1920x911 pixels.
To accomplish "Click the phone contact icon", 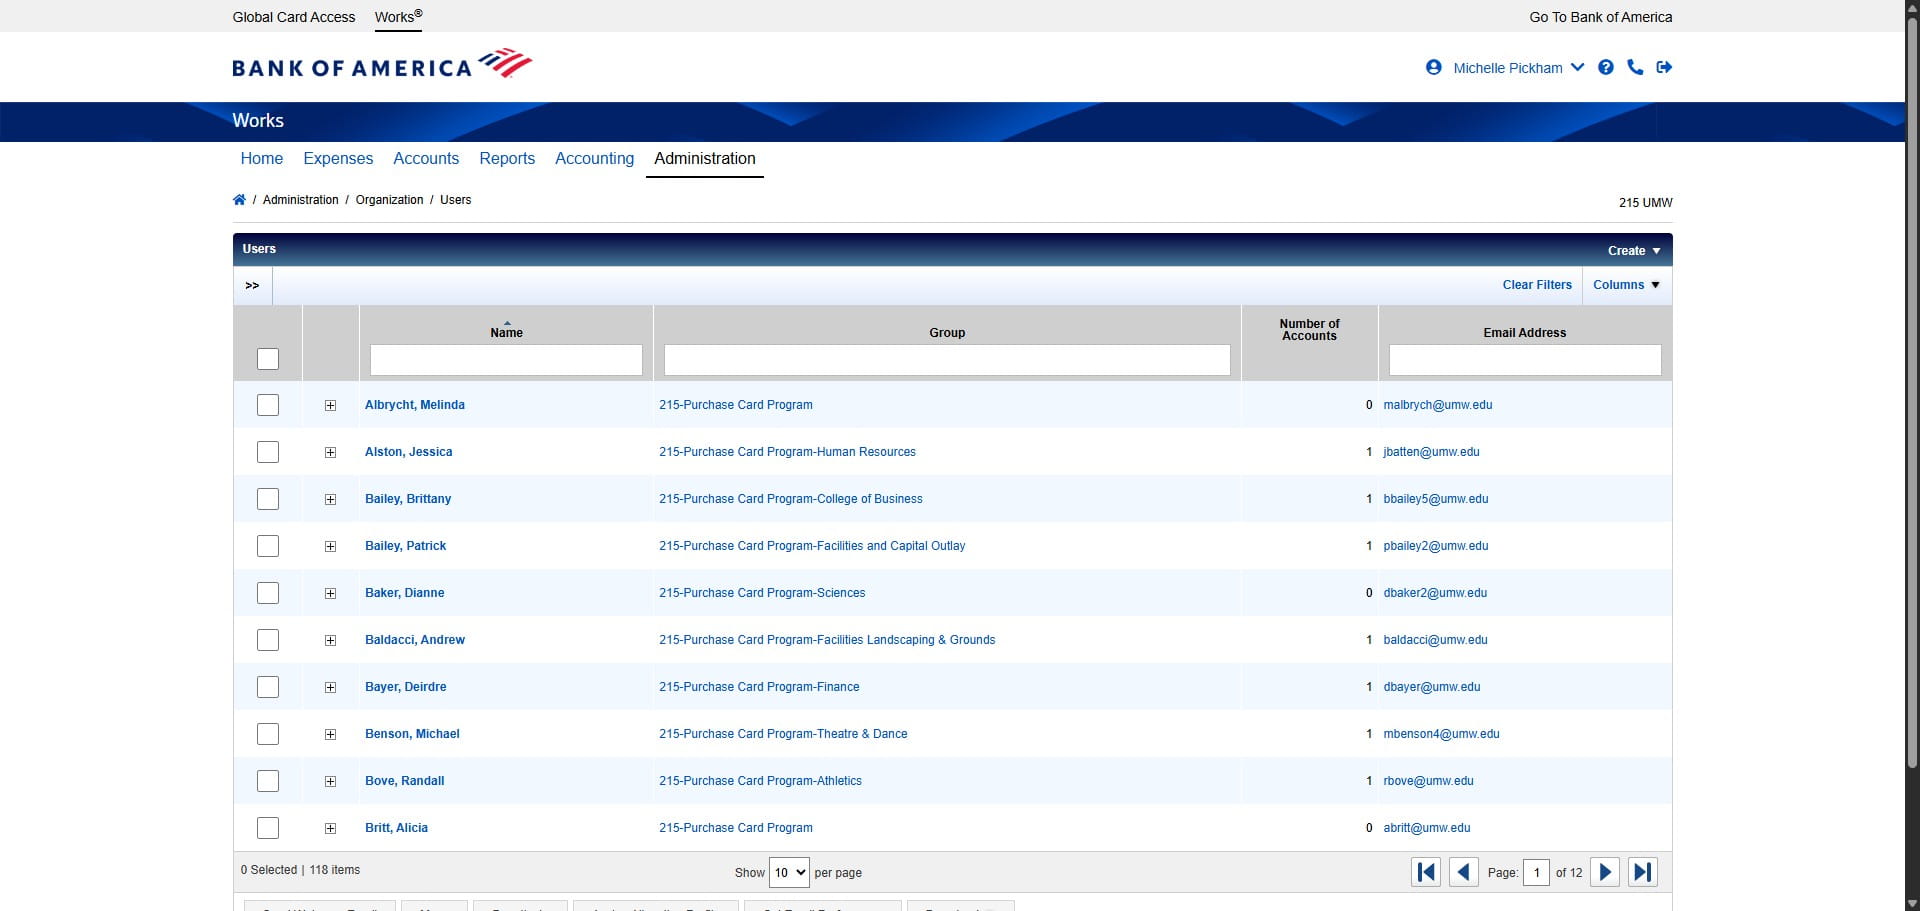I will tap(1635, 67).
